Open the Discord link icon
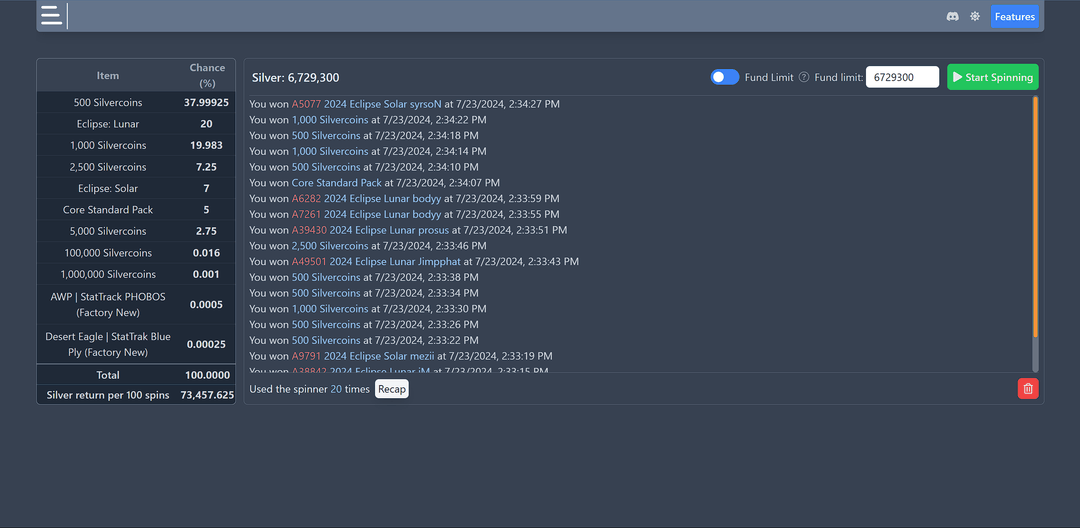Image resolution: width=1080 pixels, height=528 pixels. (x=952, y=17)
